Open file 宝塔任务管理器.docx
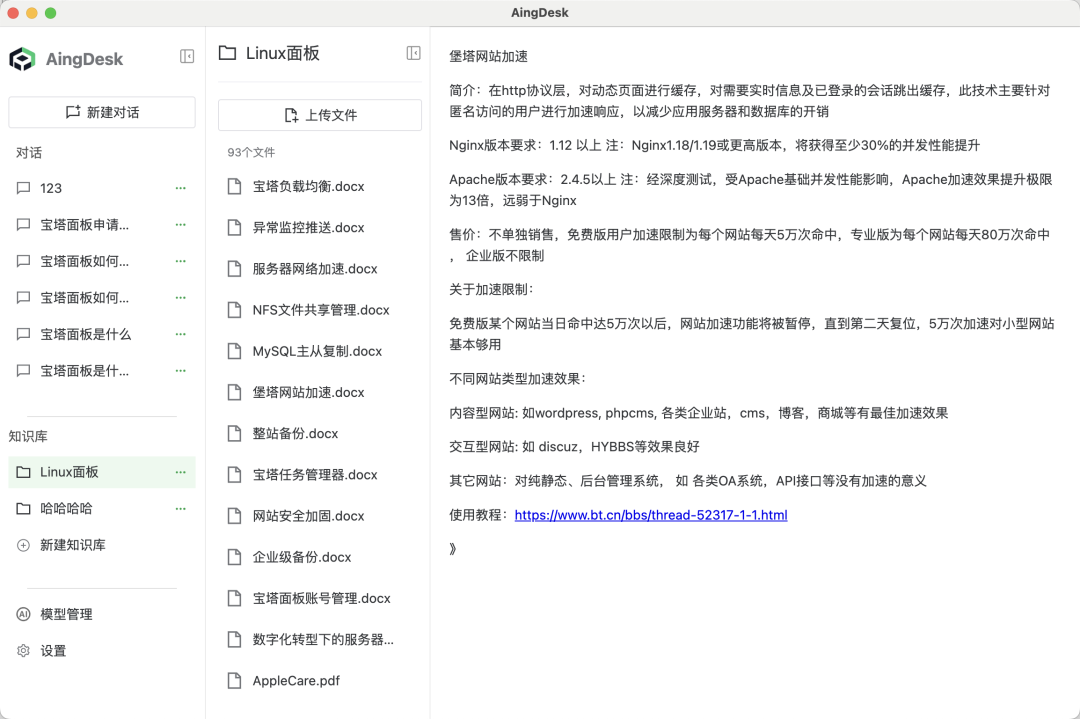 [320, 475]
